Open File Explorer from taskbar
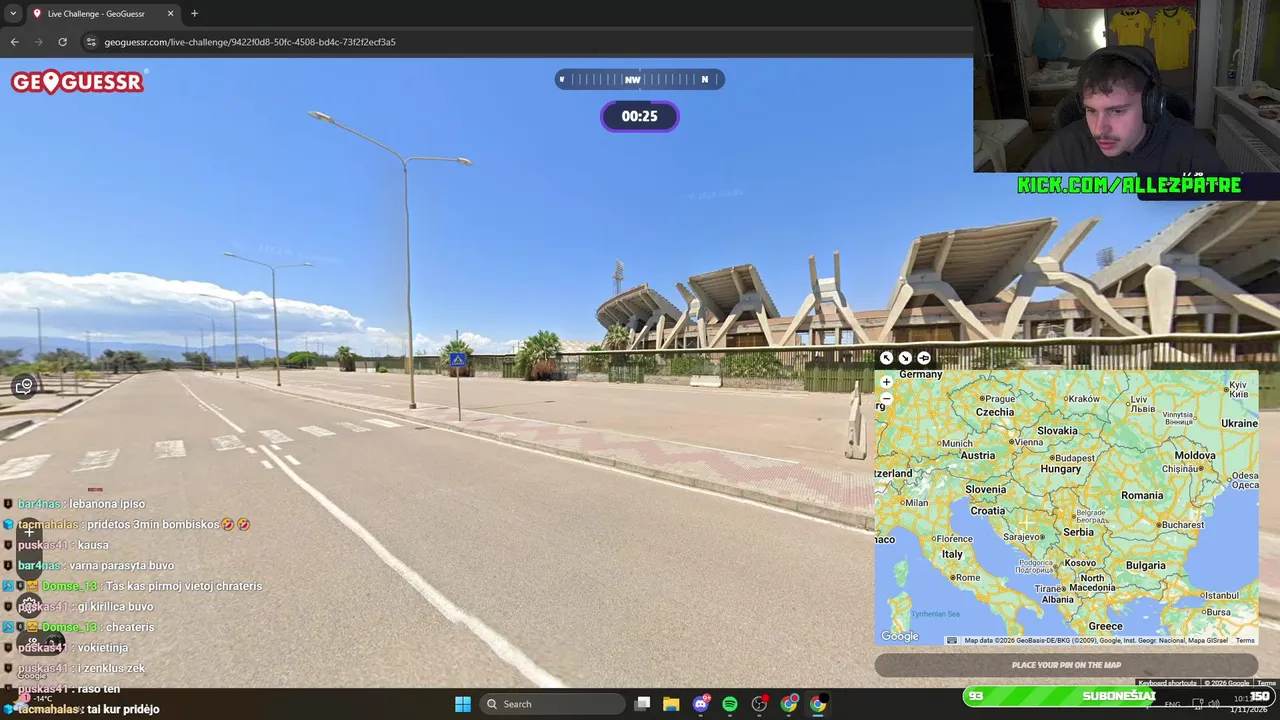Image resolution: width=1280 pixels, height=720 pixels. coord(671,704)
